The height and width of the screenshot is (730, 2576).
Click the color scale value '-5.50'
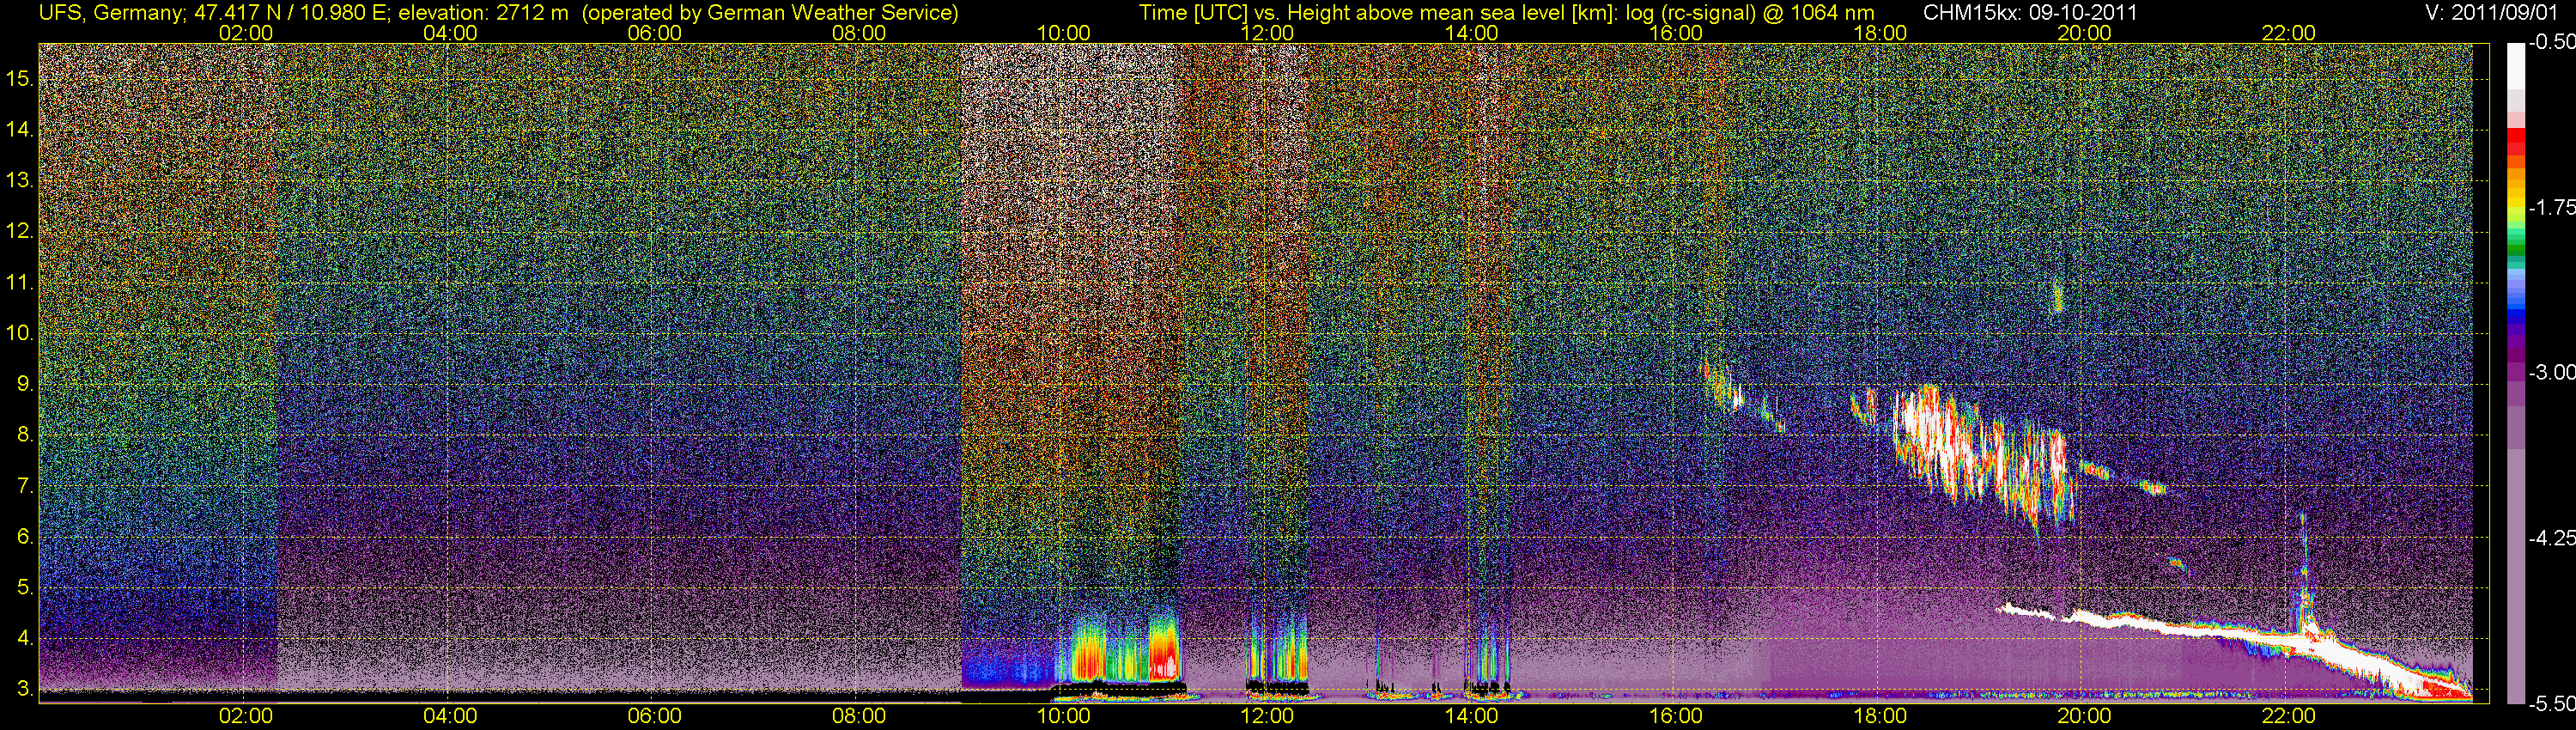click(2551, 703)
